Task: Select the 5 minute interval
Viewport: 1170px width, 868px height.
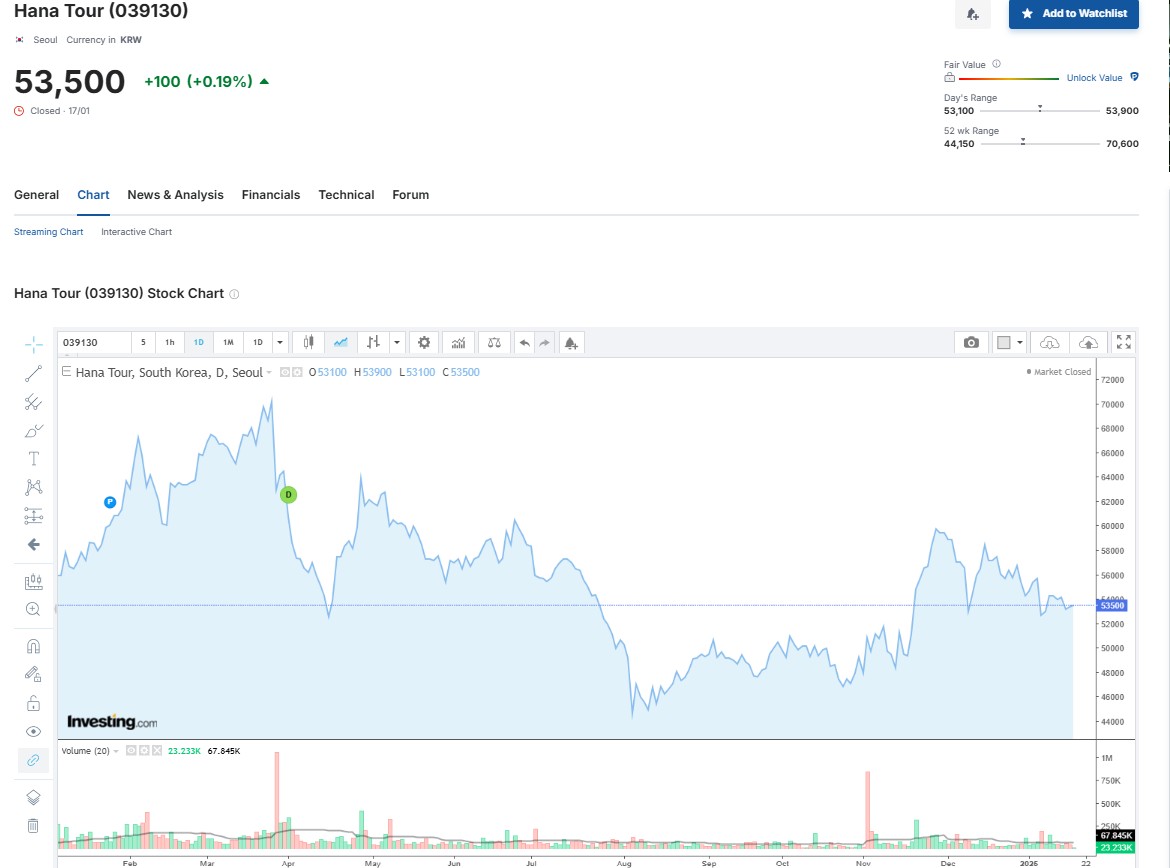Action: [x=143, y=343]
